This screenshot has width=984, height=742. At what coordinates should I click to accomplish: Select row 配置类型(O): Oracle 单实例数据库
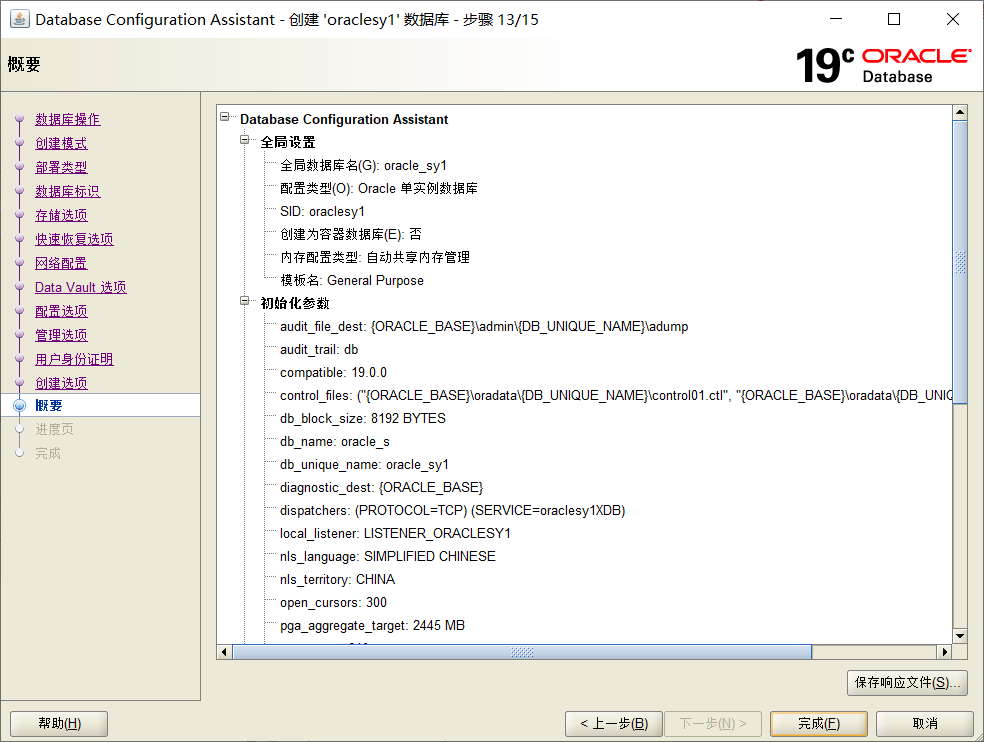tap(378, 188)
